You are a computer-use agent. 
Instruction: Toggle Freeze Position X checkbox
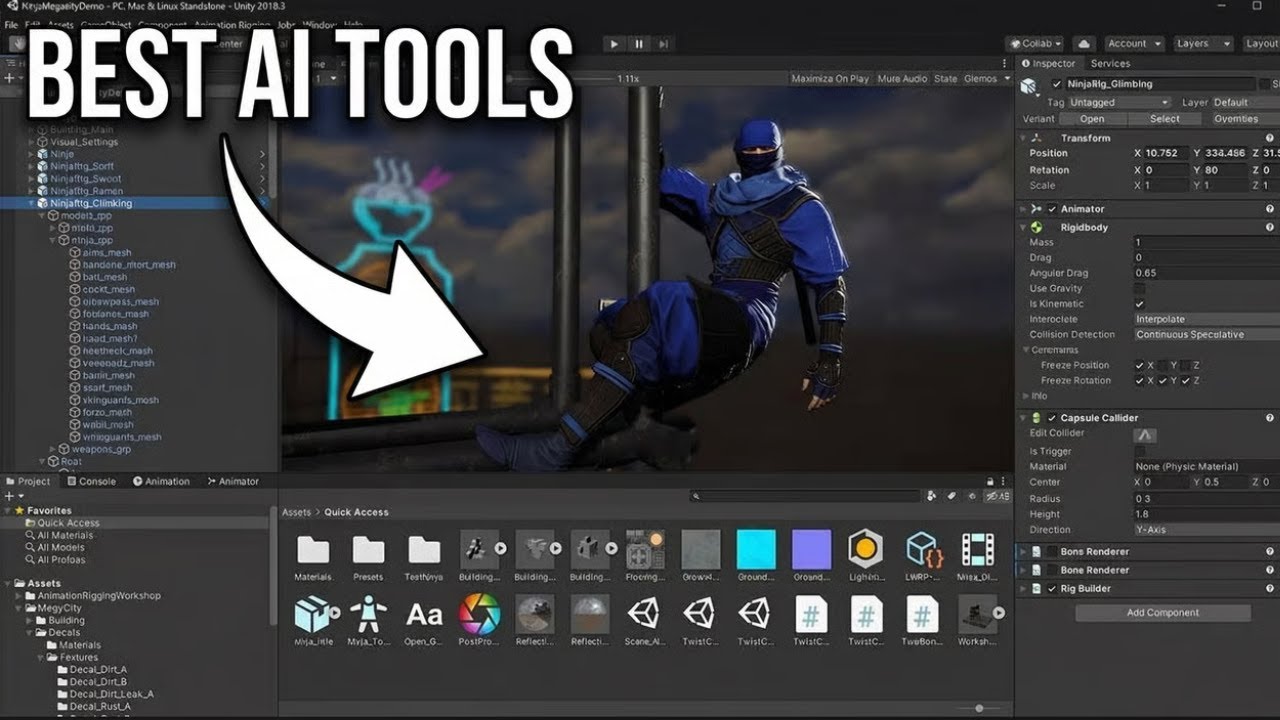click(x=1140, y=365)
